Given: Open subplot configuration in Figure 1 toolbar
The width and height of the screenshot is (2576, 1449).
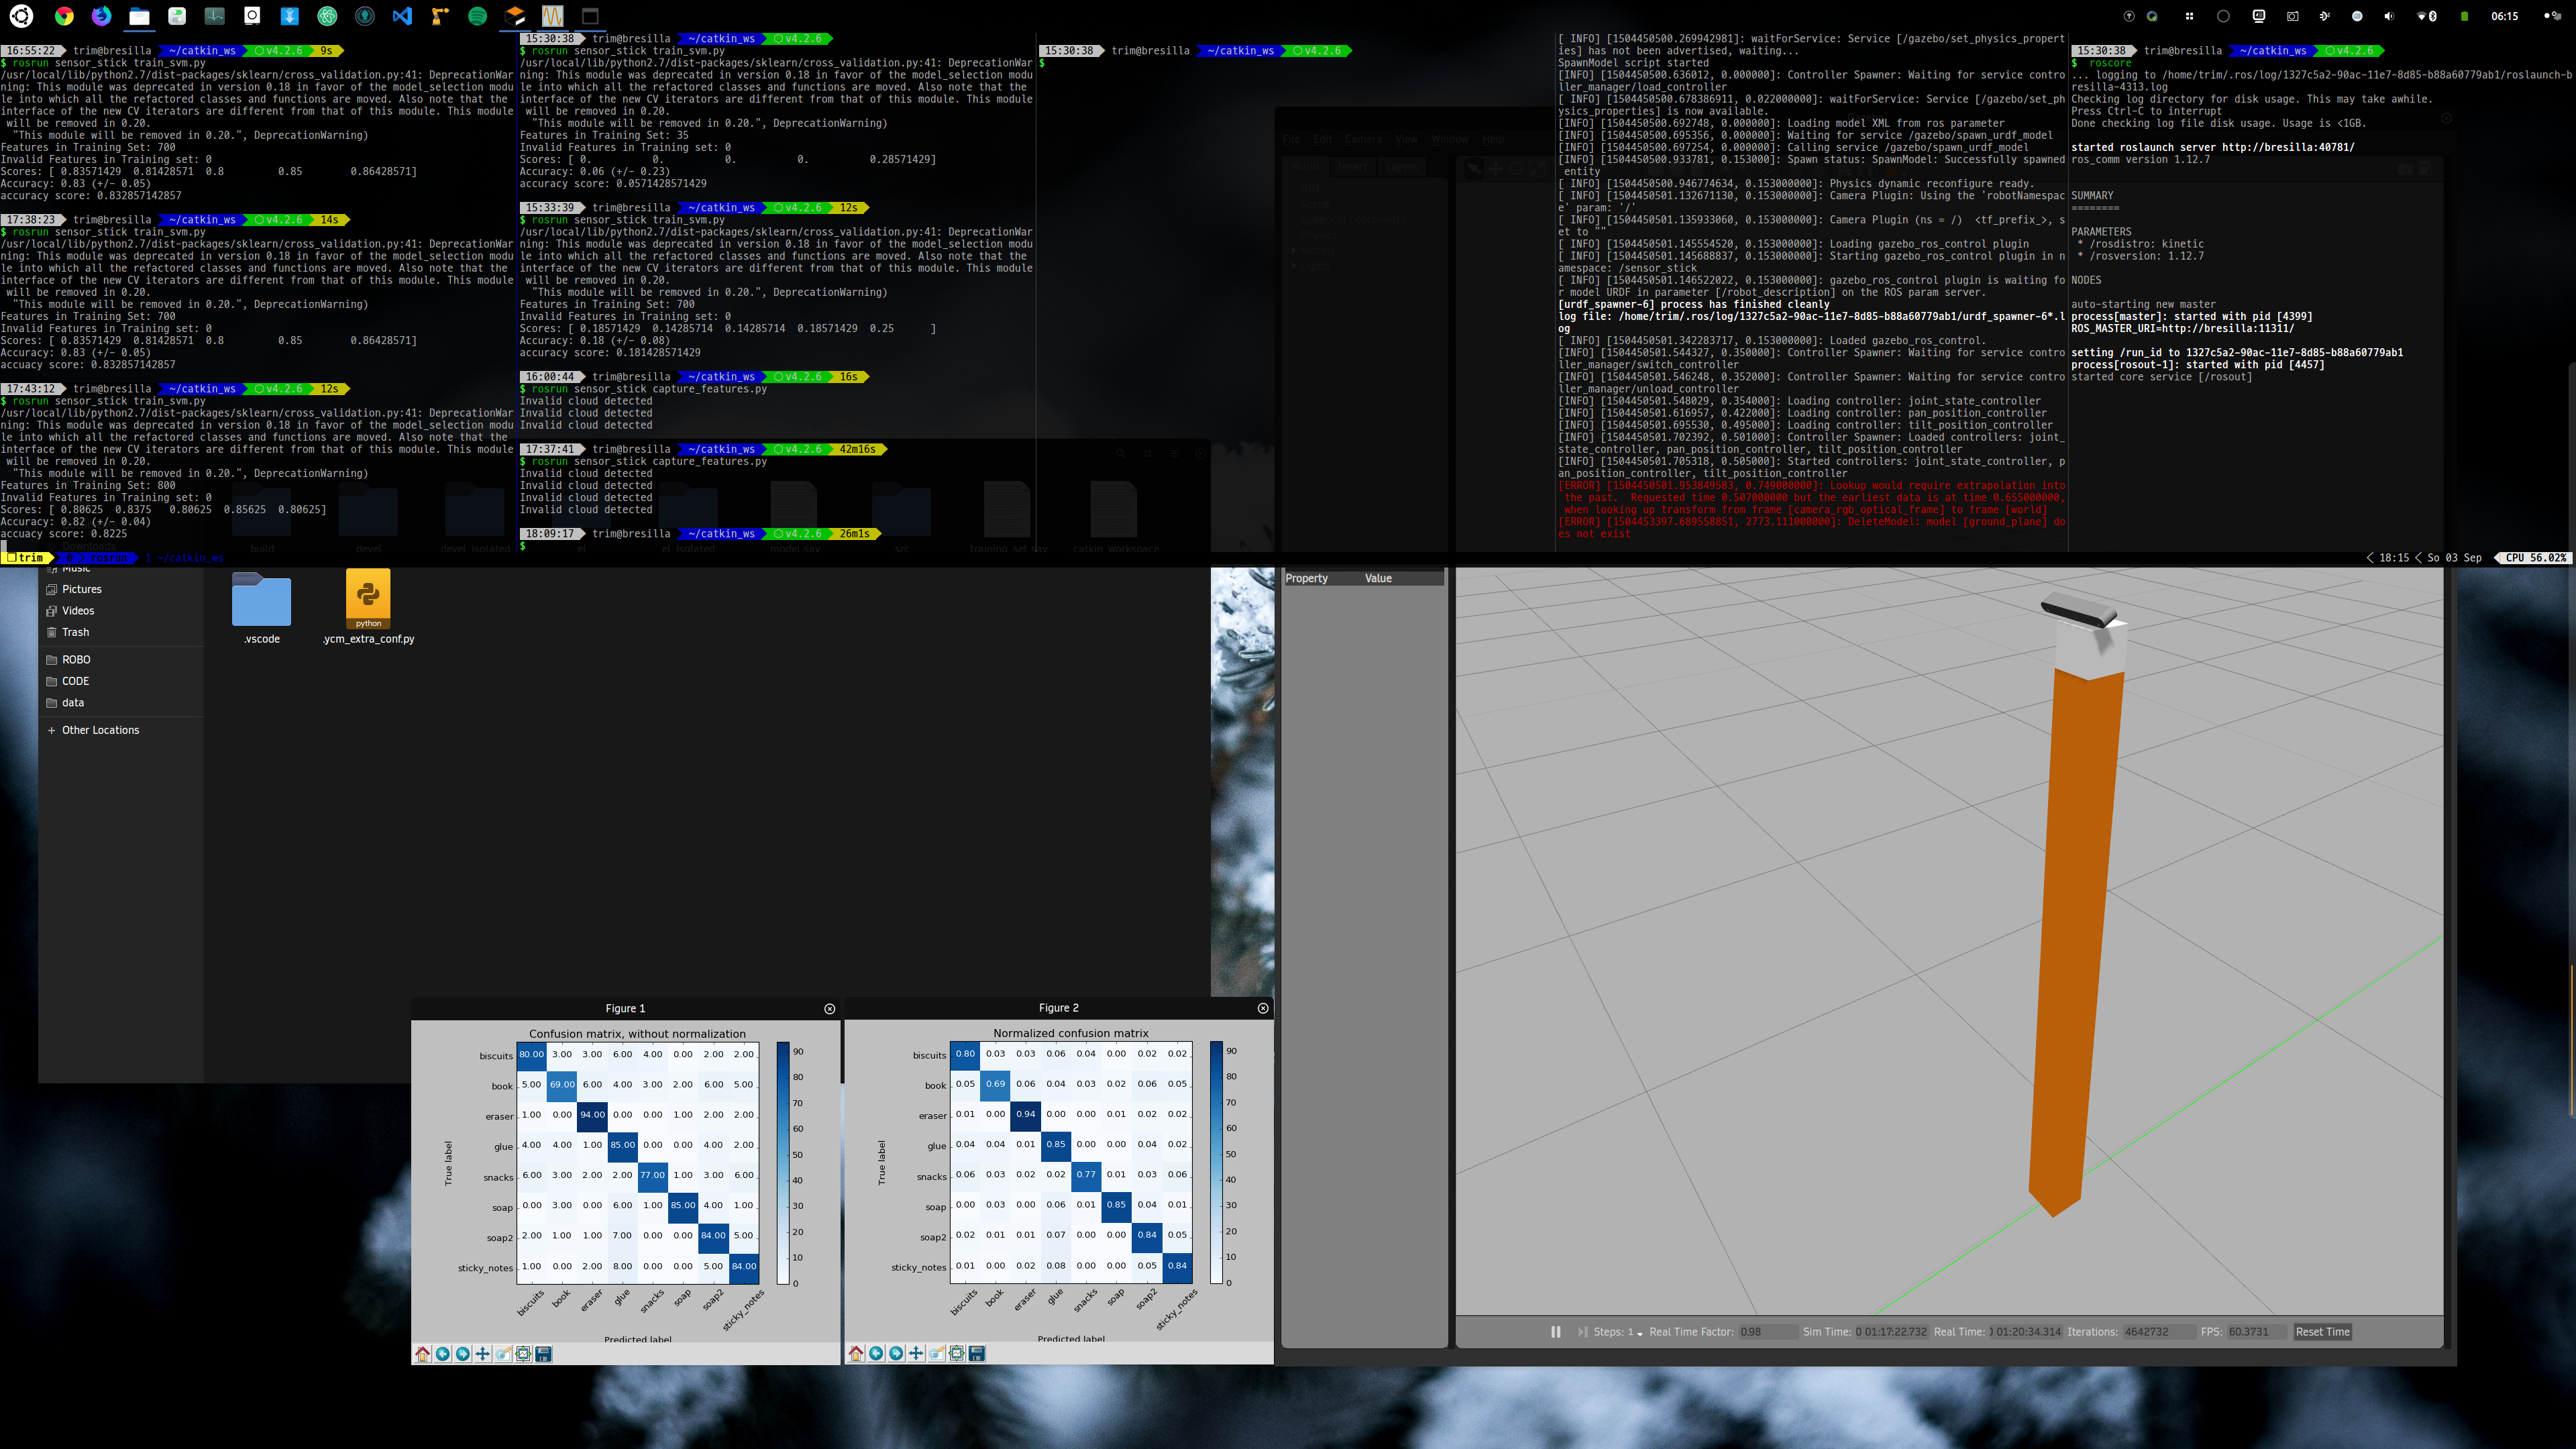Looking at the screenshot, I should [x=523, y=1354].
